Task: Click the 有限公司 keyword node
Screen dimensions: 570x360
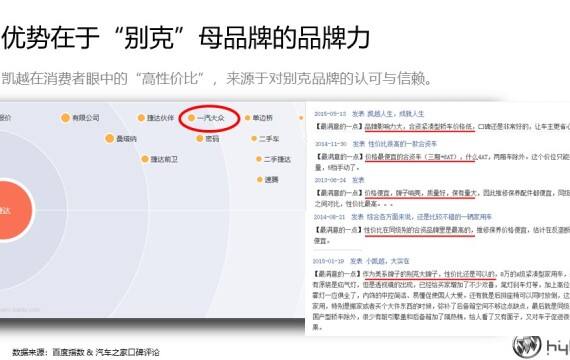Action: click(x=81, y=118)
